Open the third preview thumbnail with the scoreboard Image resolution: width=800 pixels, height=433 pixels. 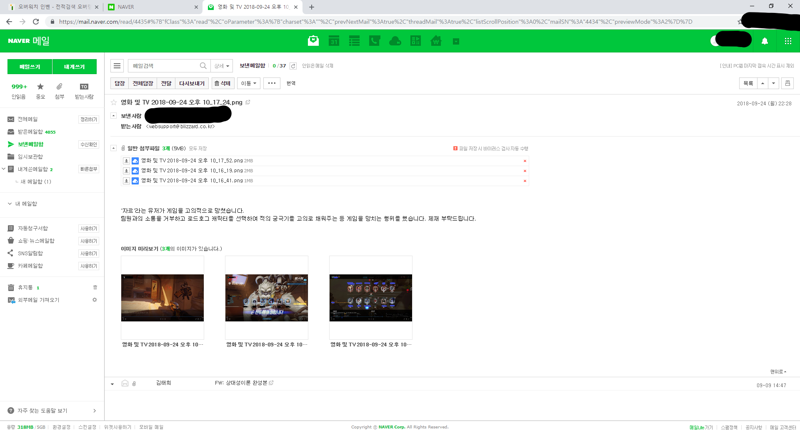(370, 298)
